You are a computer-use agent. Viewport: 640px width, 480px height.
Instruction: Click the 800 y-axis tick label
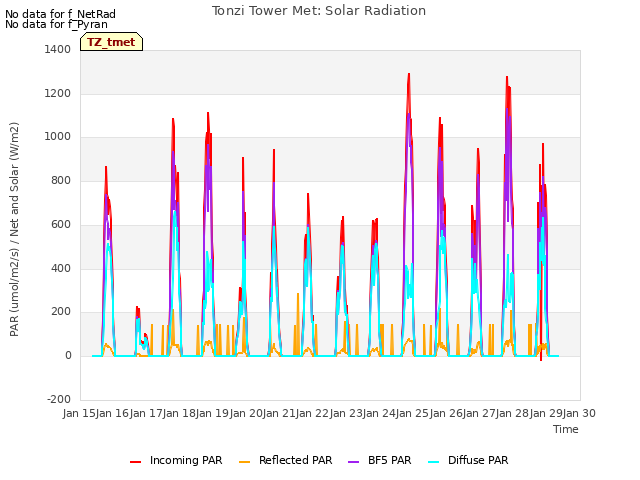click(x=61, y=181)
